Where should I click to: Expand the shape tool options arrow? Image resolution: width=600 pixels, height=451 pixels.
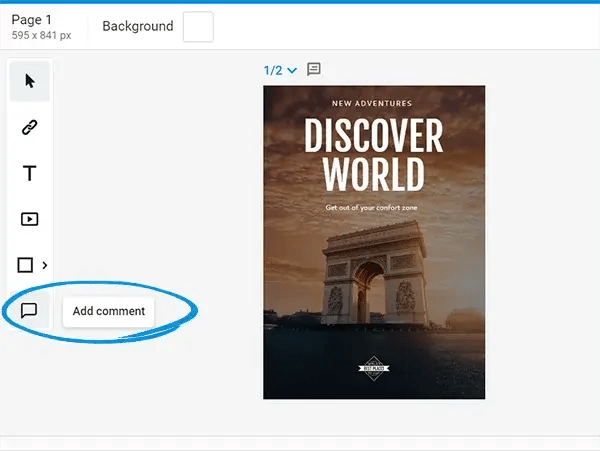[45, 265]
